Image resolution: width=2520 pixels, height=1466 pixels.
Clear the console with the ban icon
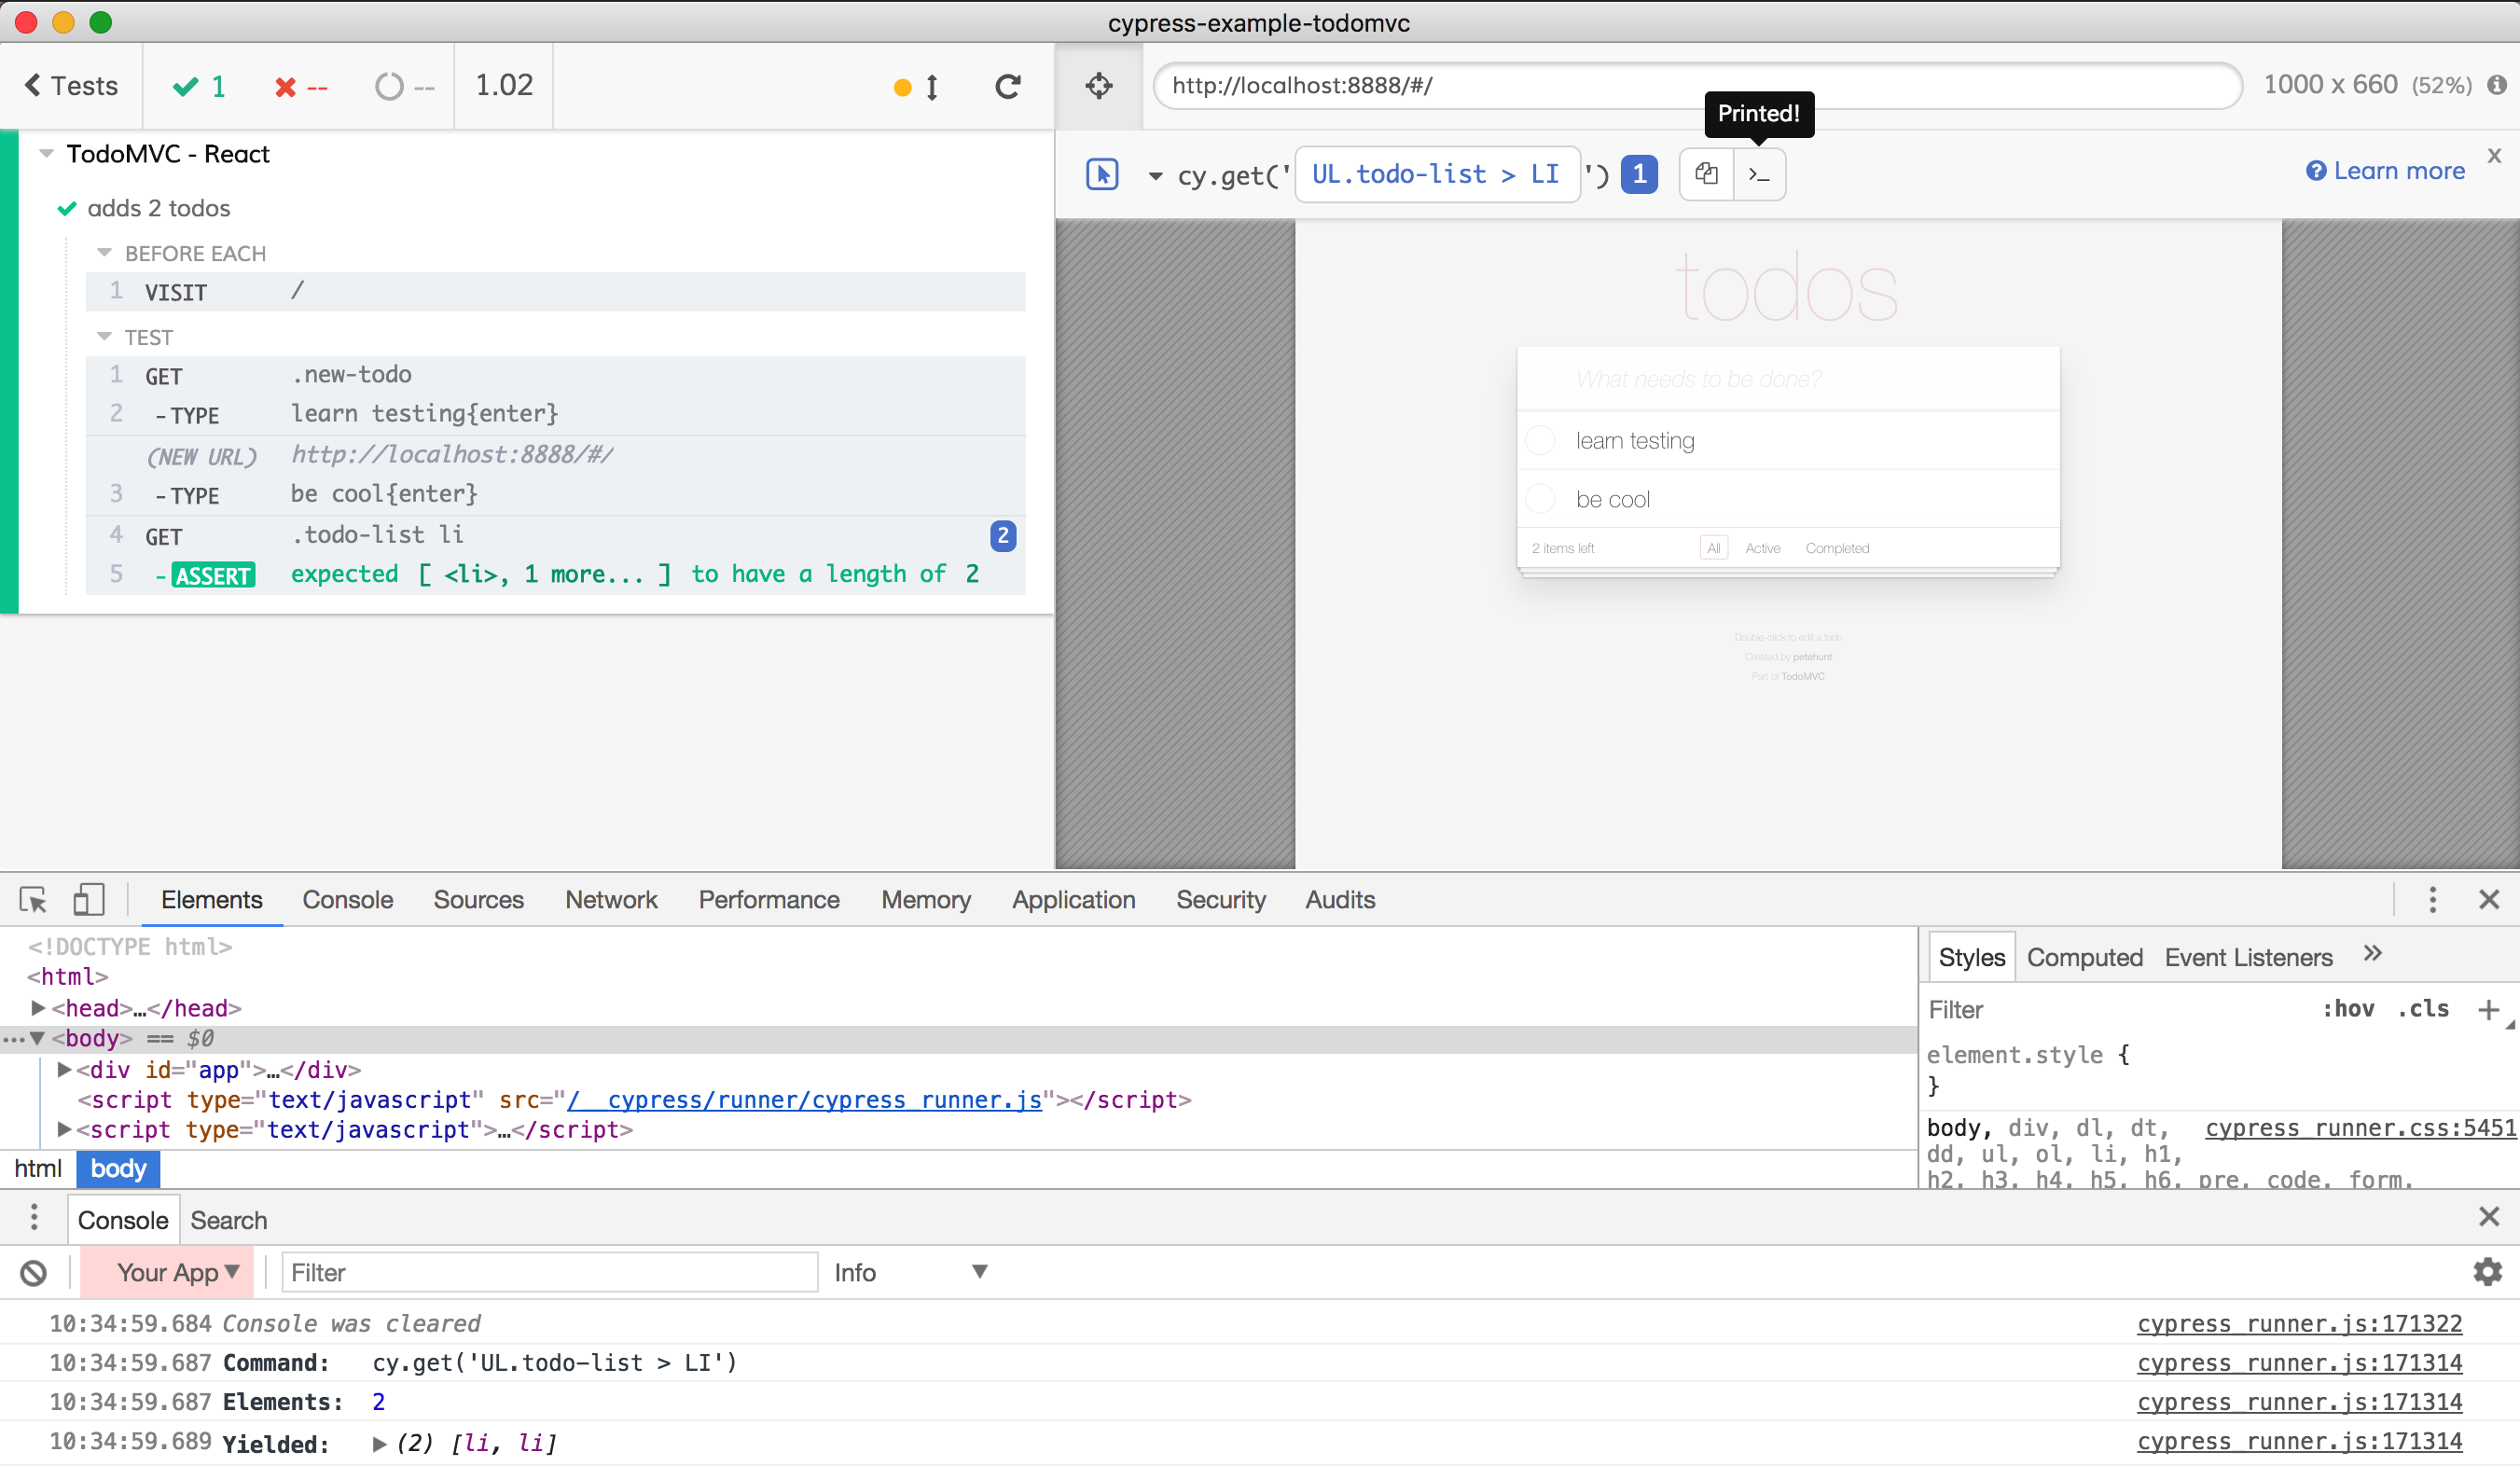pyautogui.click(x=33, y=1272)
